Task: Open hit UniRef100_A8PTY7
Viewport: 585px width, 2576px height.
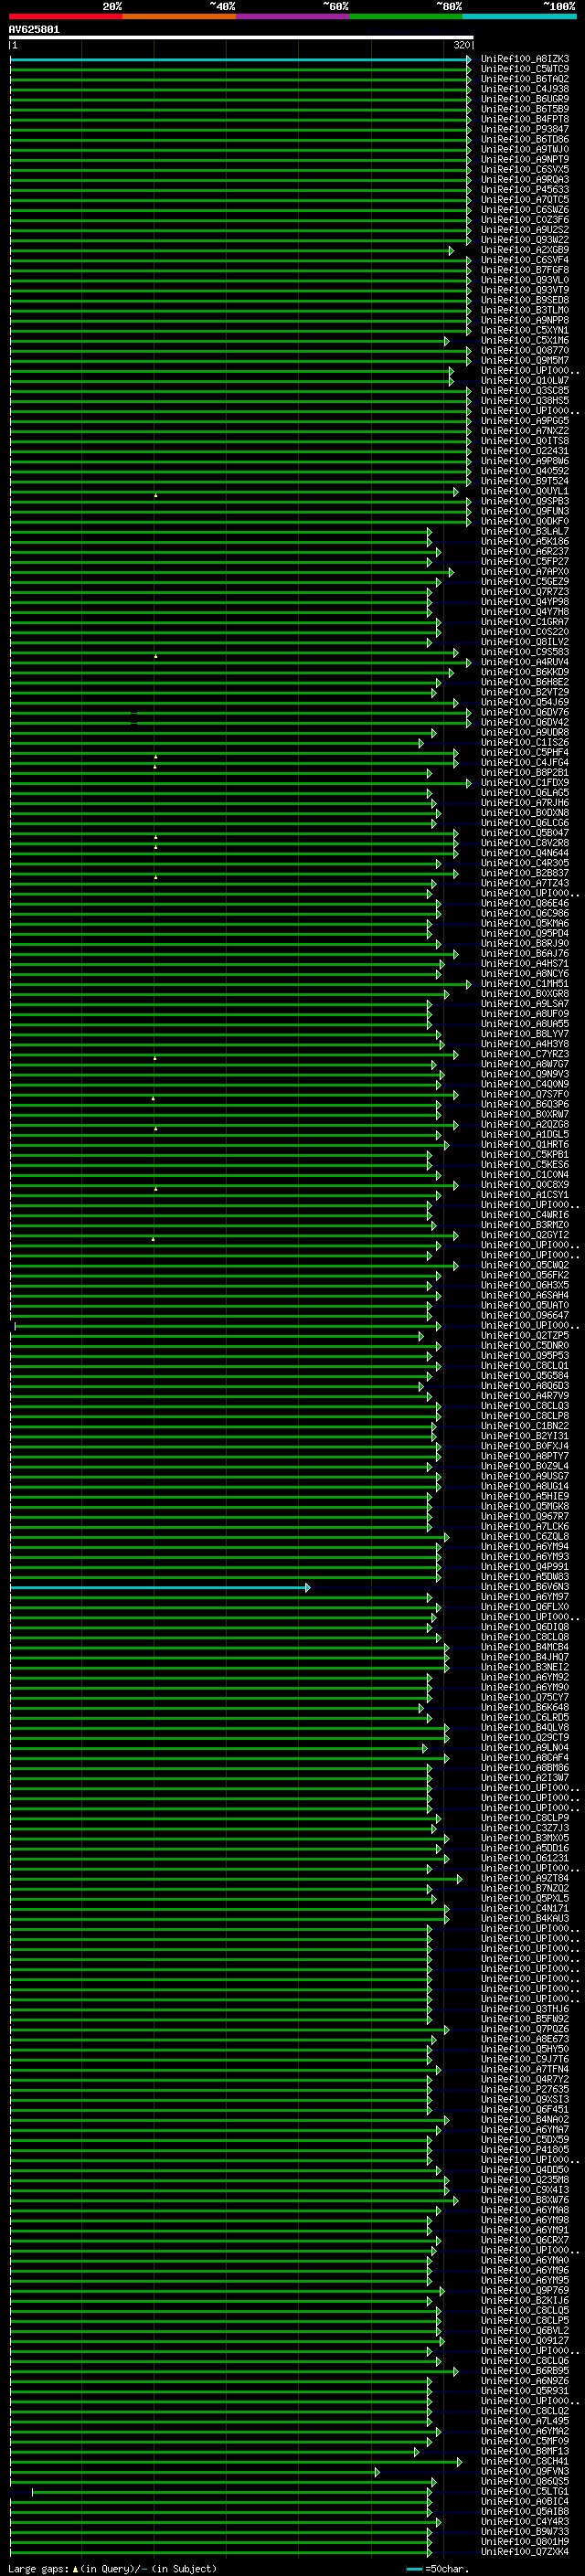Action: pyautogui.click(x=525, y=1456)
